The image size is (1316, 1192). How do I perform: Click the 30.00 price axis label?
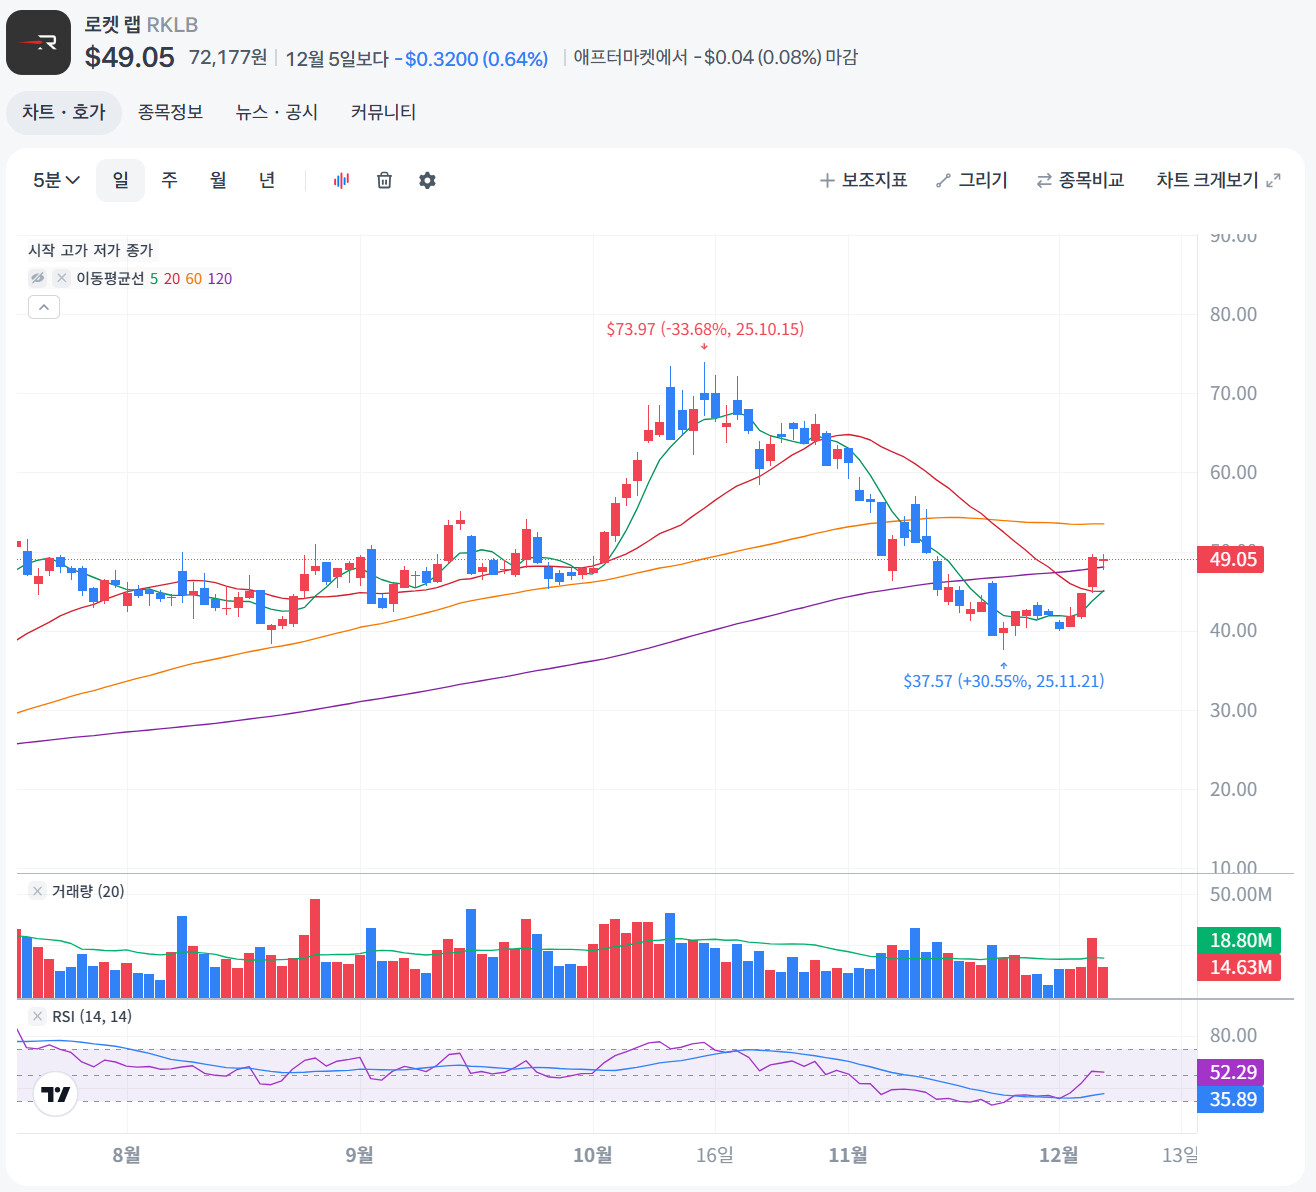(1233, 710)
